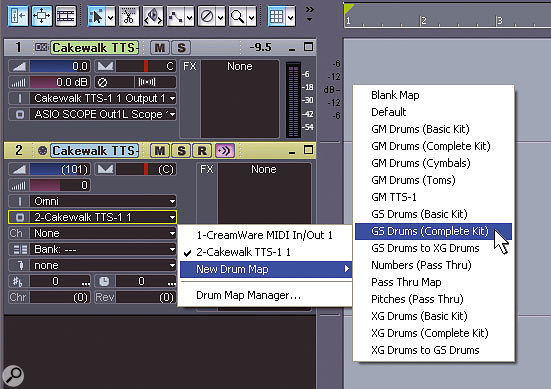The height and width of the screenshot is (389, 551).
Task: Select the Zoom magnifier tool in toolbar
Action: coord(238,16)
